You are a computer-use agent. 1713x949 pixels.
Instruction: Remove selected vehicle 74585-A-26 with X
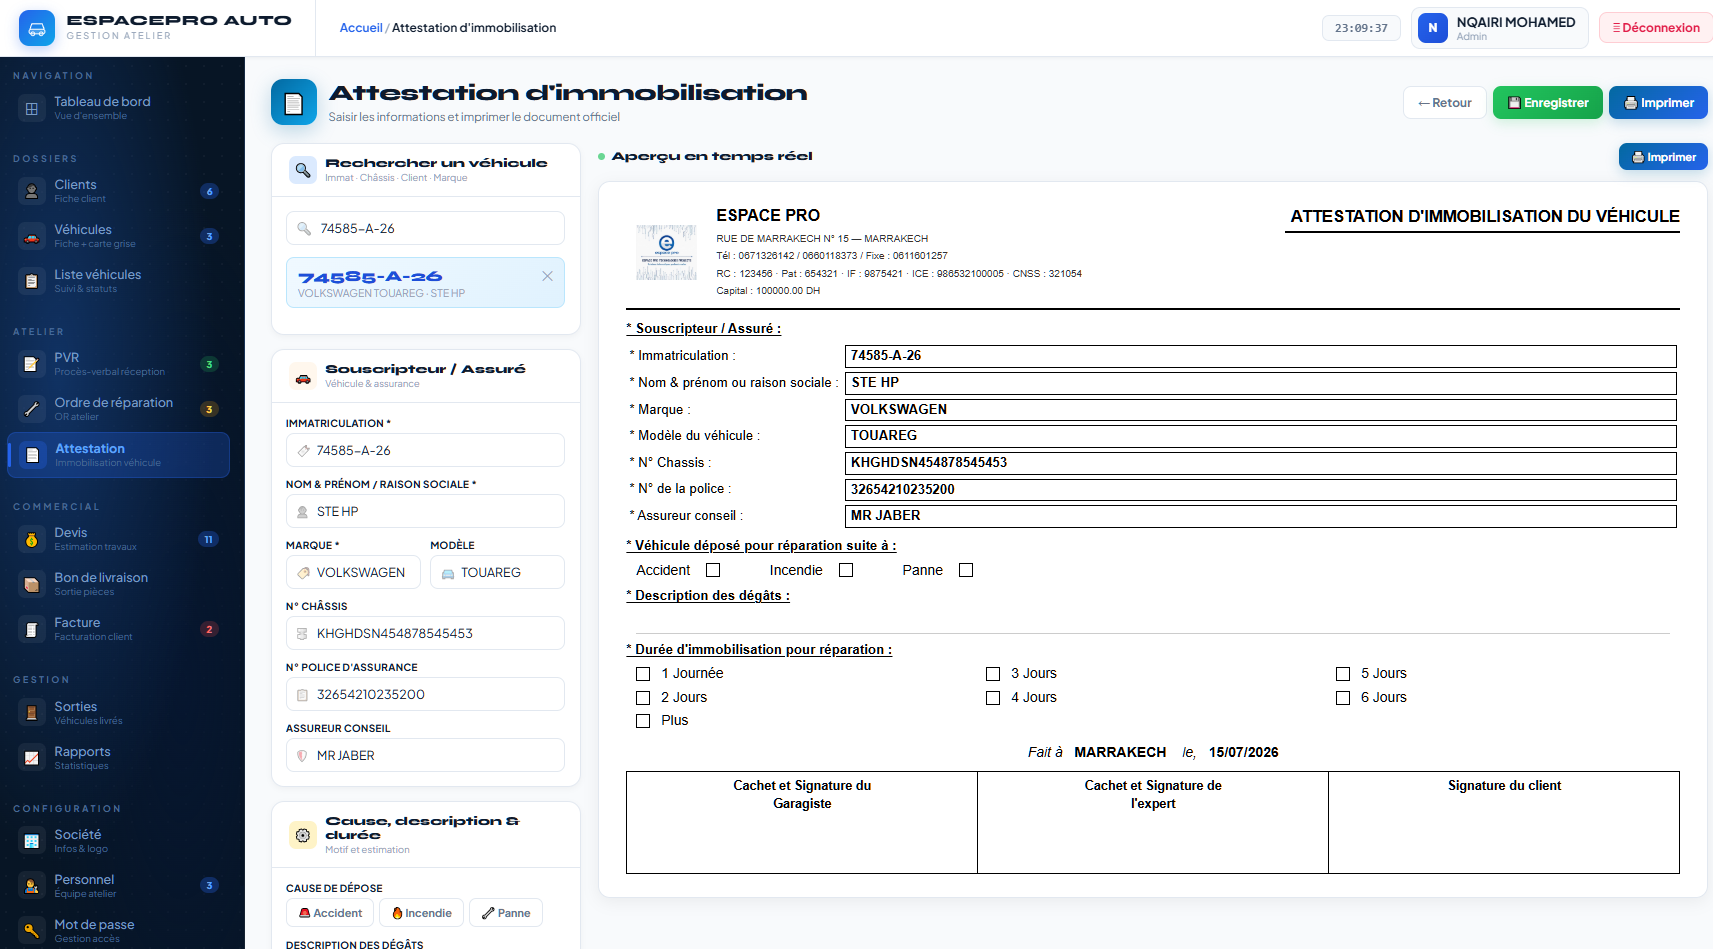[x=547, y=276]
